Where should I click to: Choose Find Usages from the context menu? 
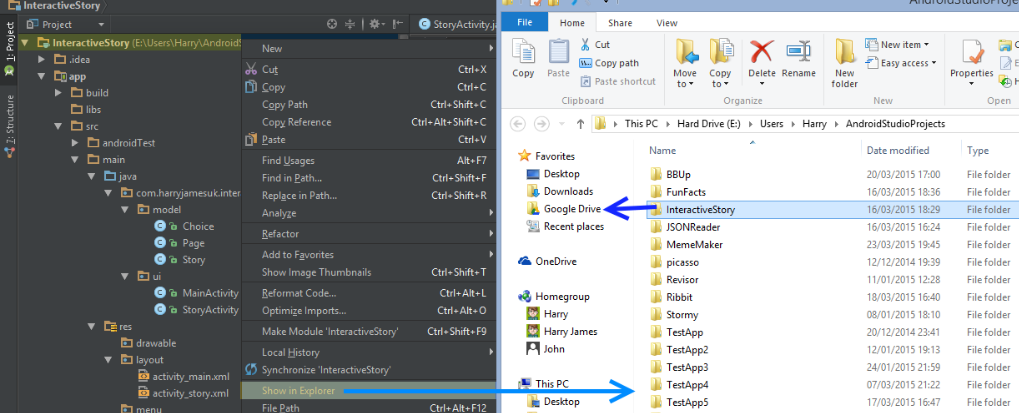coord(368,160)
